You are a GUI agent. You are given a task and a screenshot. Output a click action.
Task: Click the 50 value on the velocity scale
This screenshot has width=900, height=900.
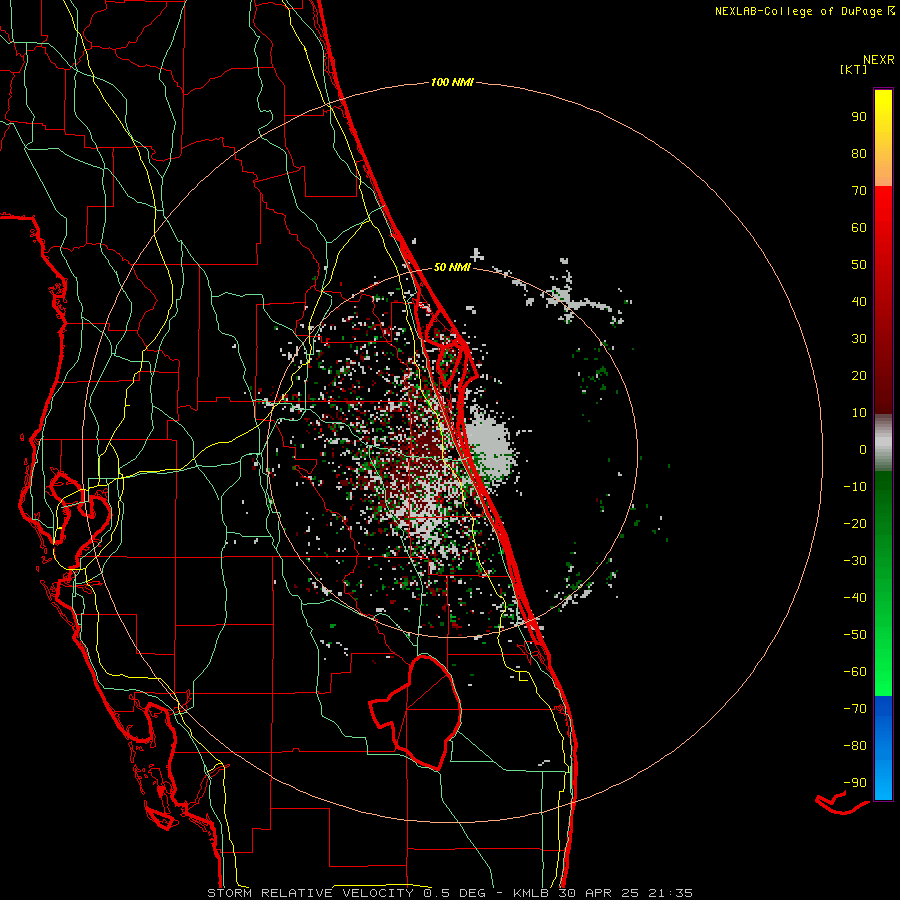coord(859,265)
